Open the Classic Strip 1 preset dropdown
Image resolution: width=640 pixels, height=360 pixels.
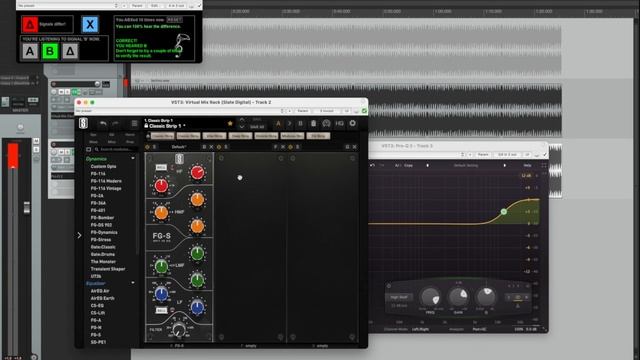(x=167, y=126)
